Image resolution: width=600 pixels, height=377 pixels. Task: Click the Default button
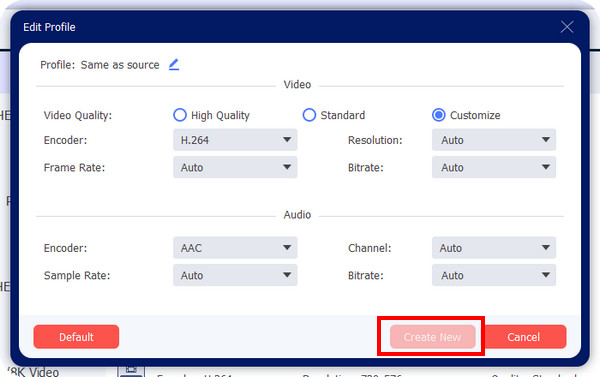coord(76,337)
